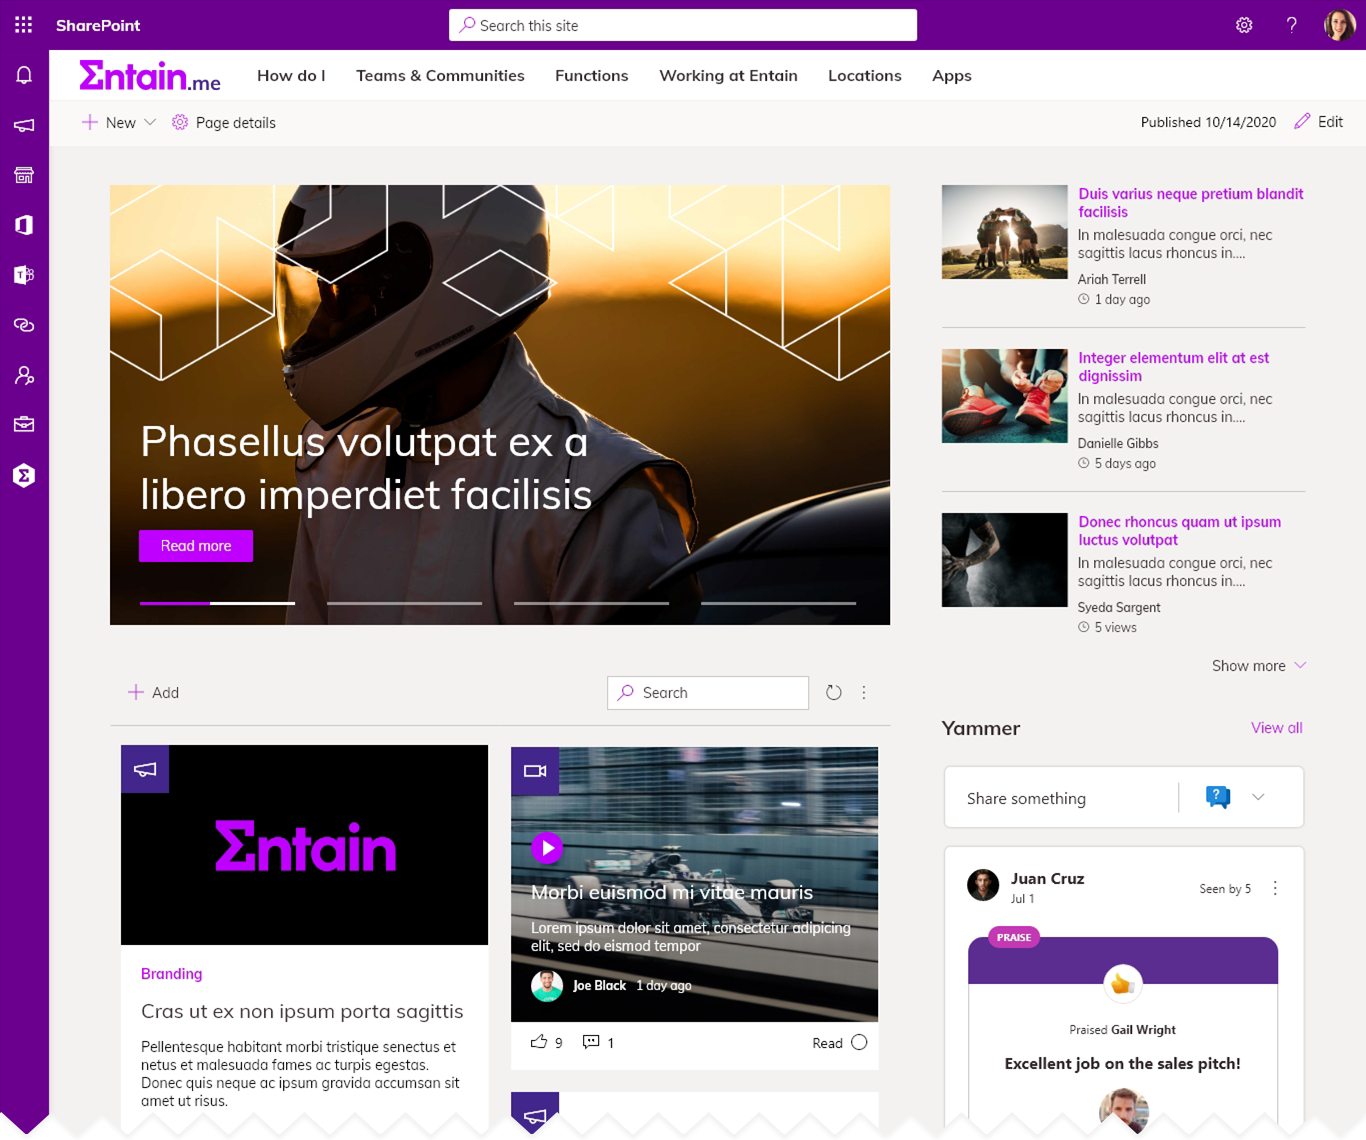This screenshot has width=1366, height=1140.
Task: Open the Teams & Communities menu
Action: tap(440, 75)
